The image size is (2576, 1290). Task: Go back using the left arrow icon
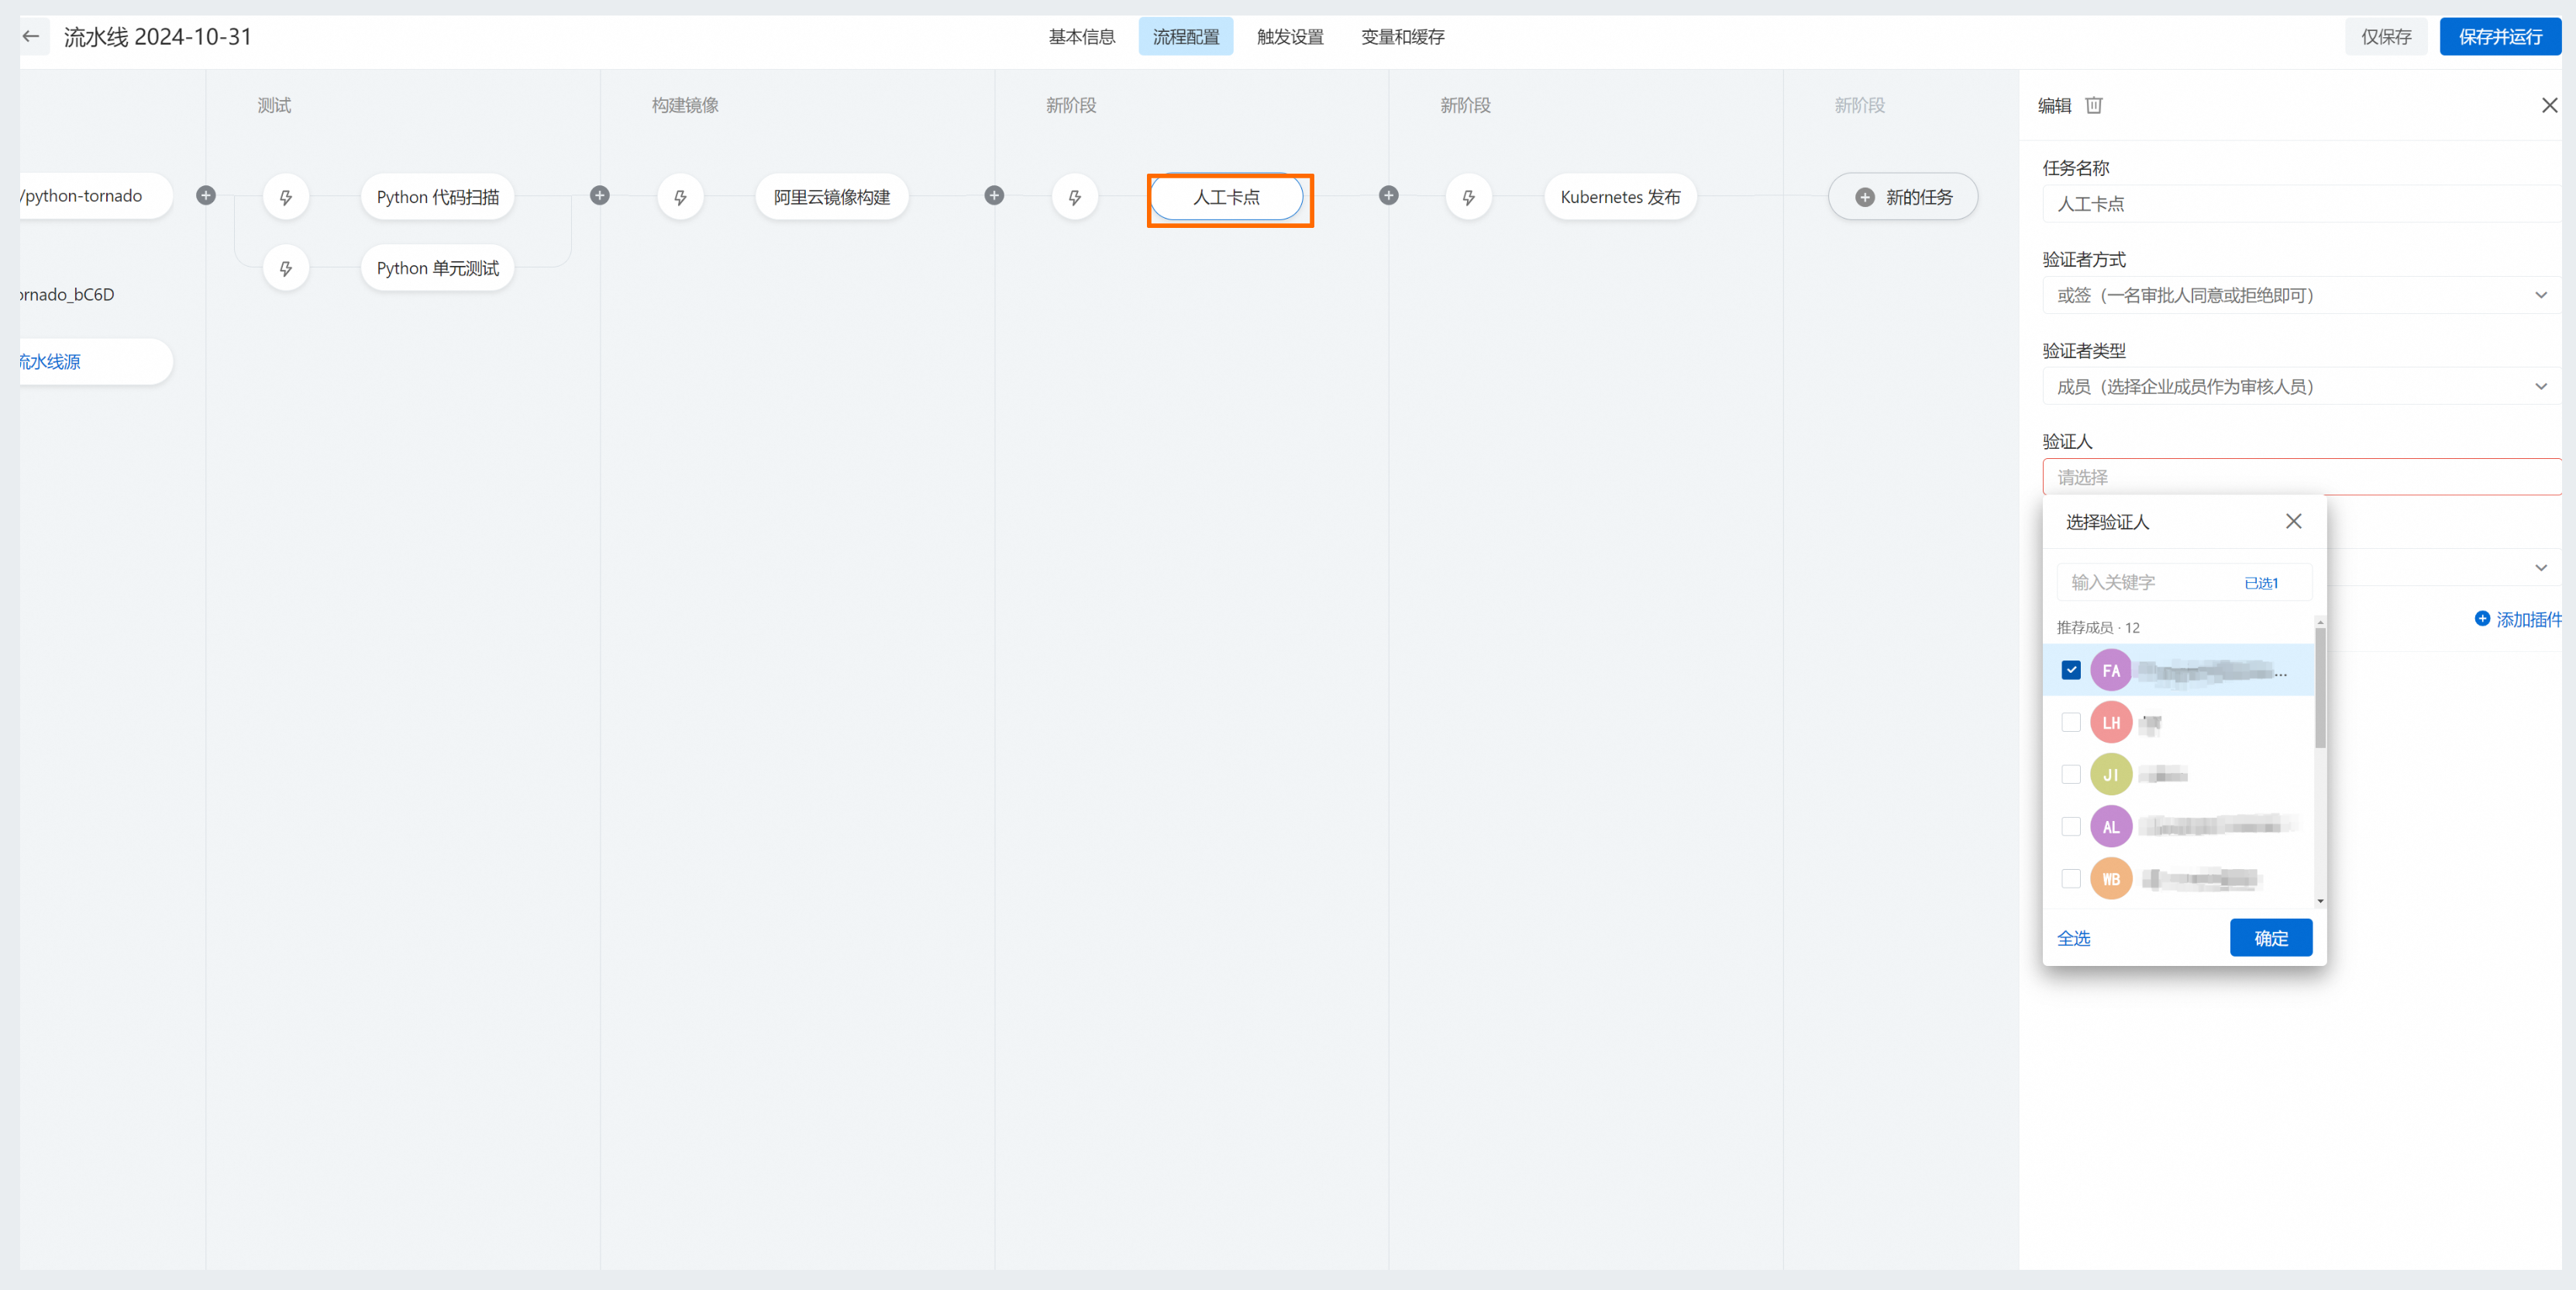pos(31,37)
